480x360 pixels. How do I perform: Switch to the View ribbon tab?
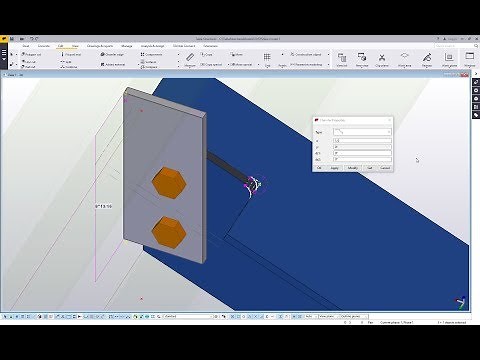click(75, 46)
